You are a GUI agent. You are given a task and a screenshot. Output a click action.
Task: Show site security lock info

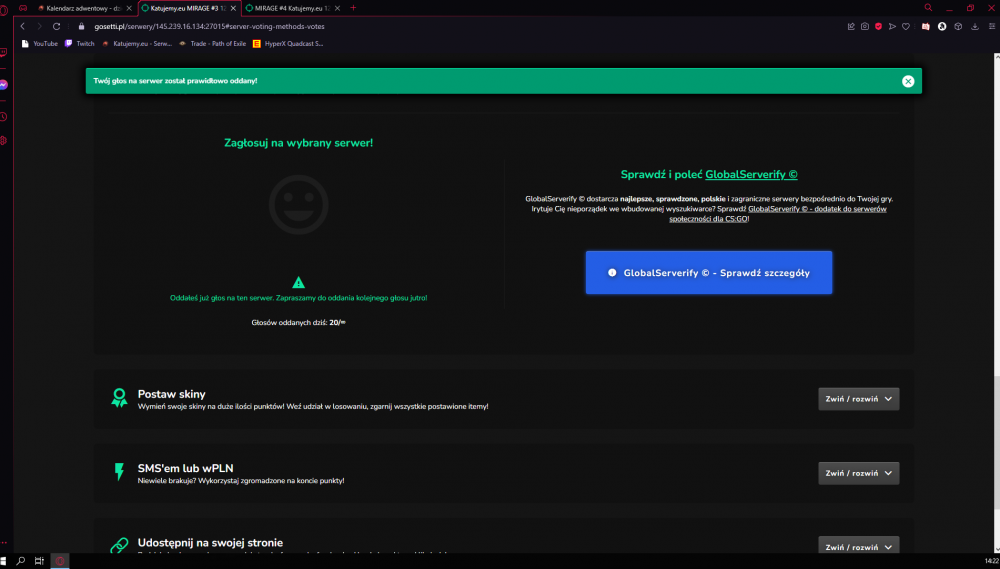[x=81, y=26]
